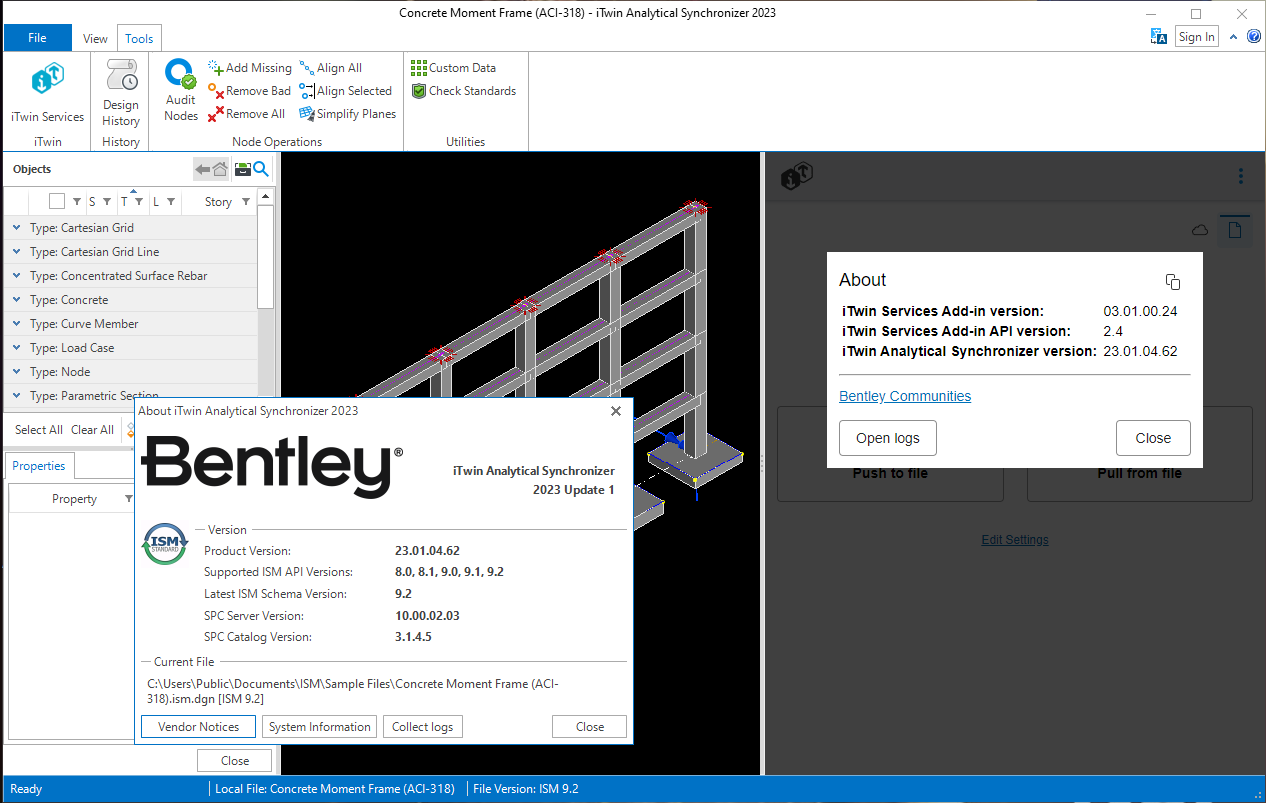
Task: Click Clear All under the Objects list
Action: tap(92, 430)
